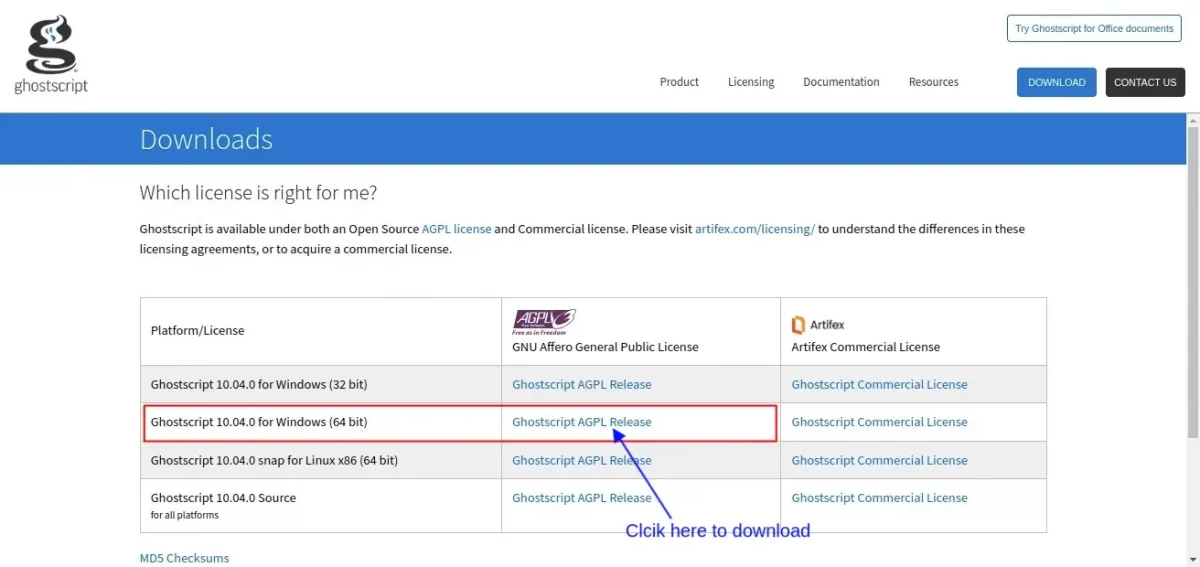Open Commercial License for Source
This screenshot has height=567, width=1200.
[879, 498]
